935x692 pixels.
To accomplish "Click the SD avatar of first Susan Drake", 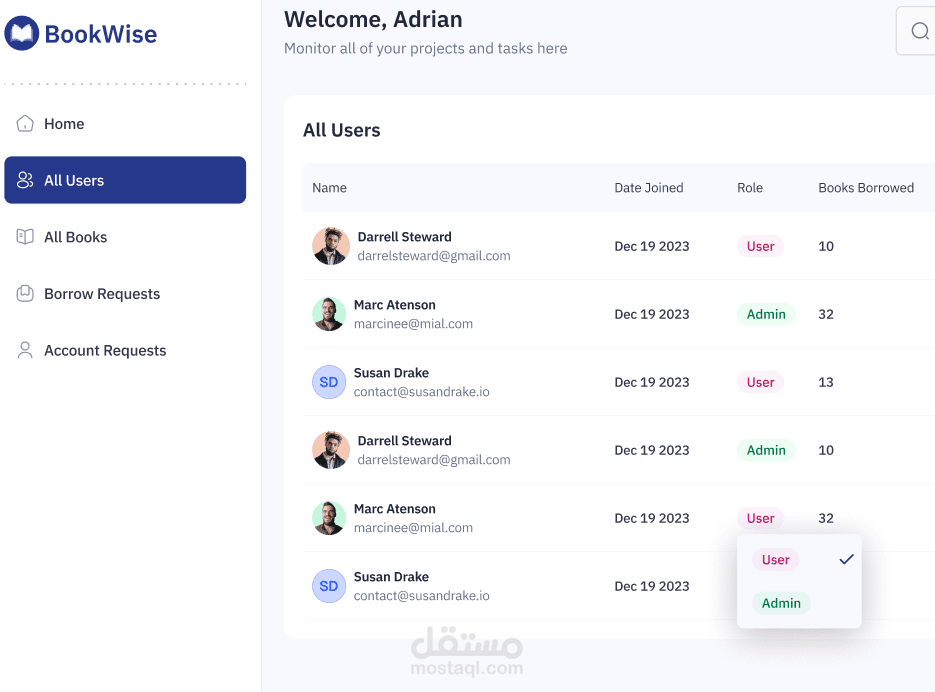I will pos(329,382).
